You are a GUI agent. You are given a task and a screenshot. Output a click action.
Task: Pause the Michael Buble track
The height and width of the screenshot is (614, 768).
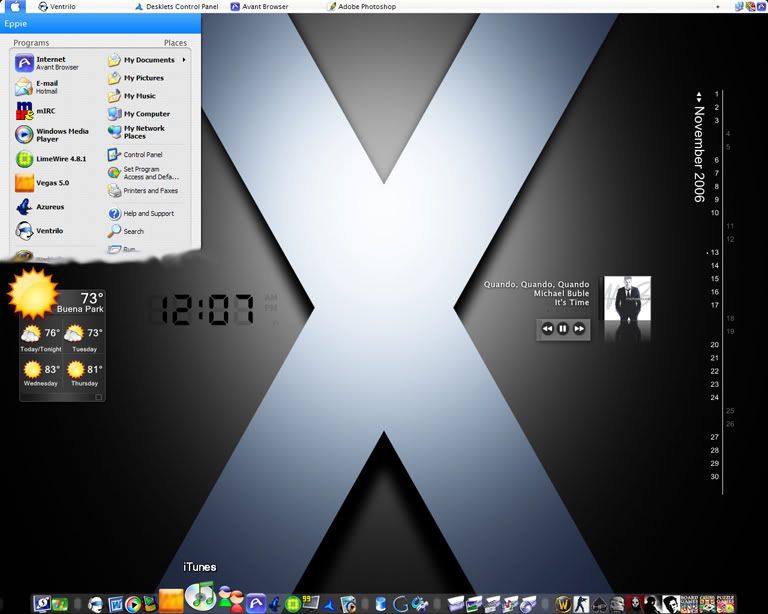(563, 329)
